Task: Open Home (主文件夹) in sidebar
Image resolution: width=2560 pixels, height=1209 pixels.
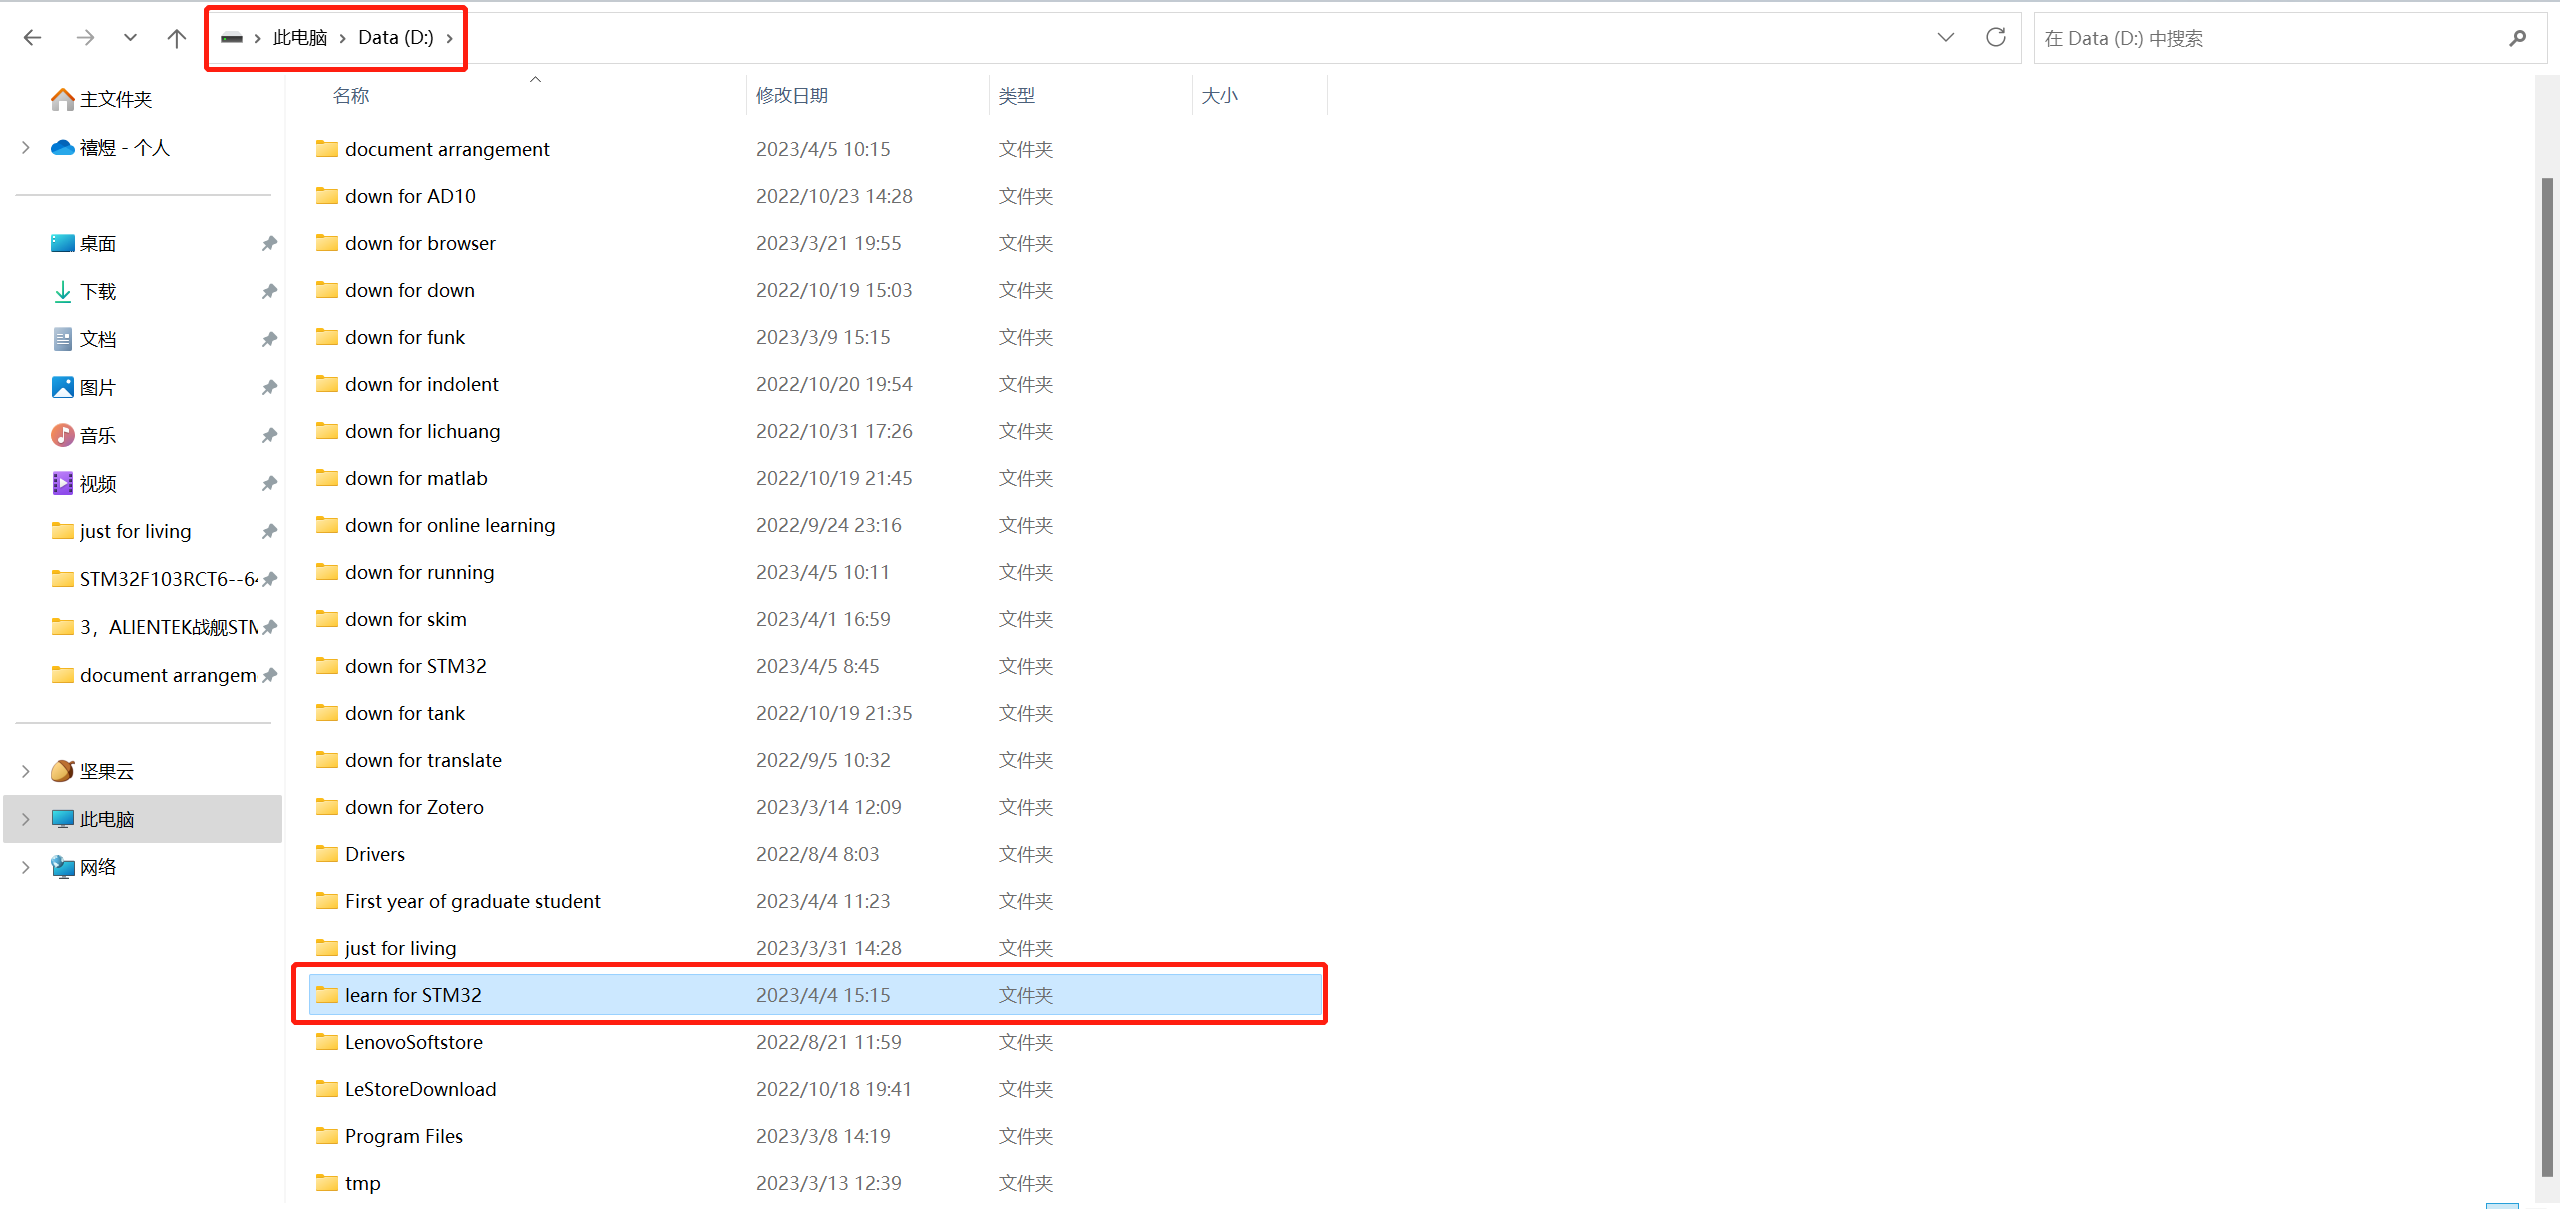Action: point(115,99)
